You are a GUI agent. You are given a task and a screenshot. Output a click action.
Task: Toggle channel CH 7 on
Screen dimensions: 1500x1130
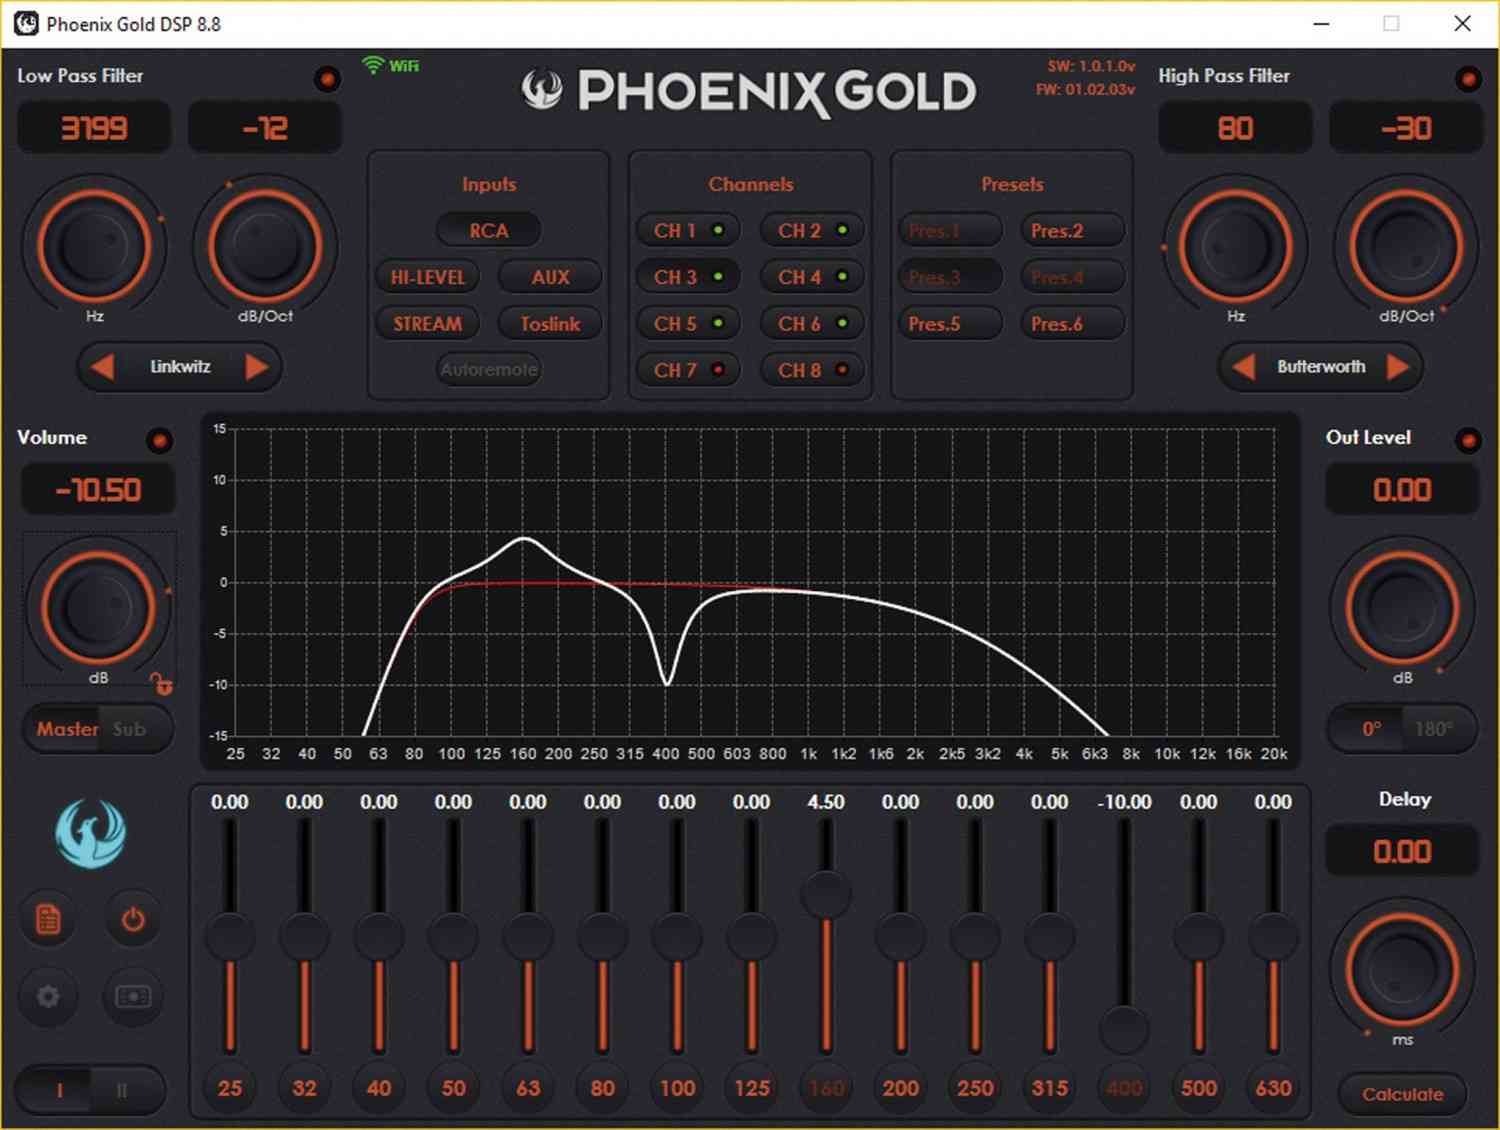[688, 370]
